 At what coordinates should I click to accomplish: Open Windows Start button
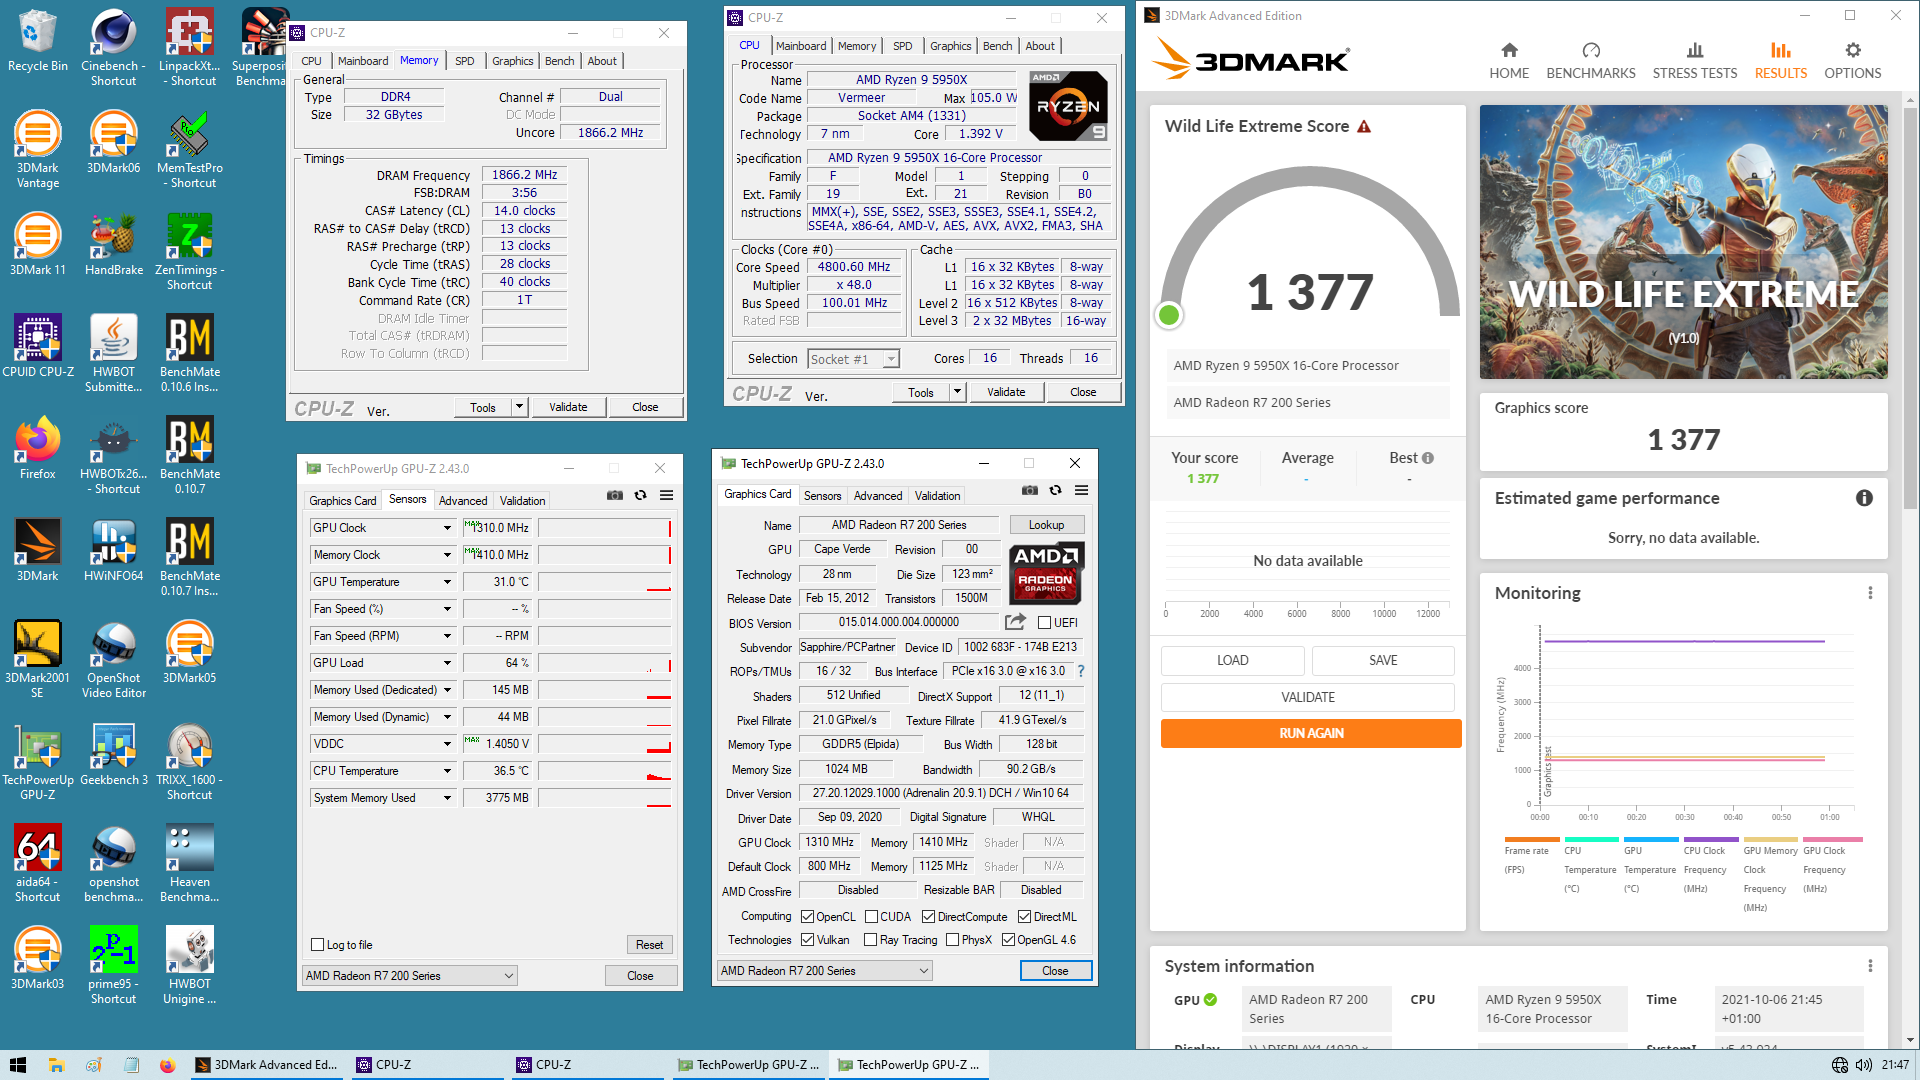pyautogui.click(x=17, y=1065)
